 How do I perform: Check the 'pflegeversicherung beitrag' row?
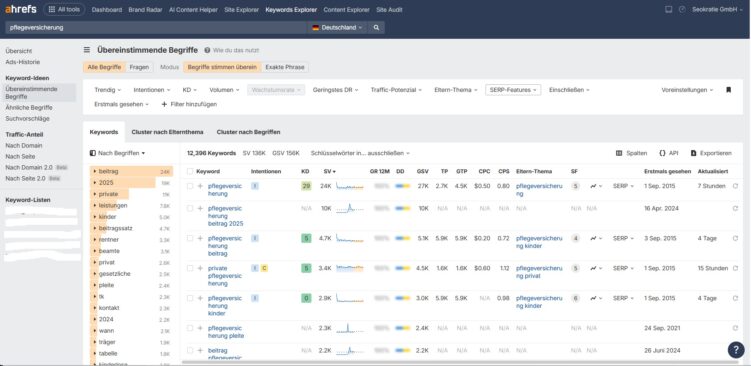point(190,238)
